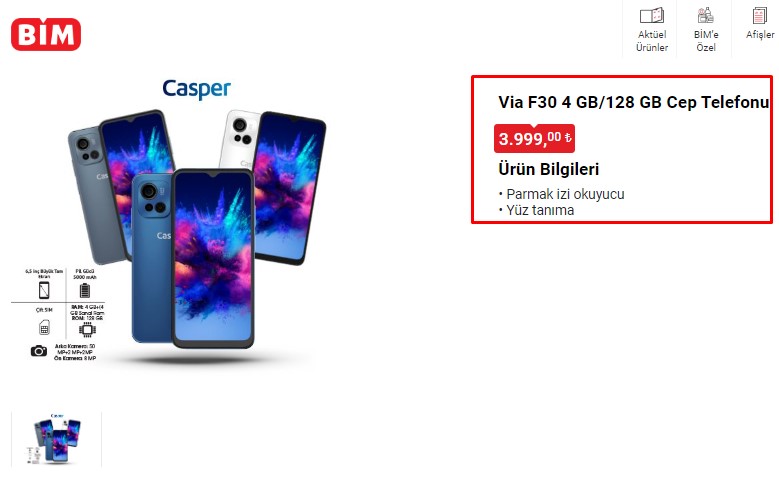Click the processor chip icon in the specs
779x487 pixels.
click(87, 329)
